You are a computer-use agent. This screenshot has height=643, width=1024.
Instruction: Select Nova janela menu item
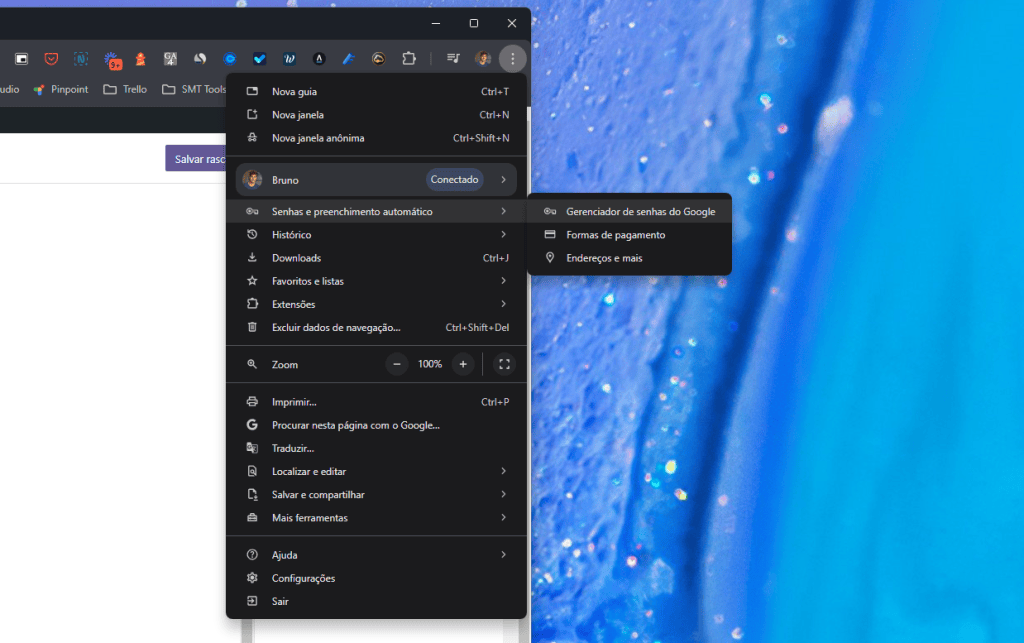click(376, 115)
